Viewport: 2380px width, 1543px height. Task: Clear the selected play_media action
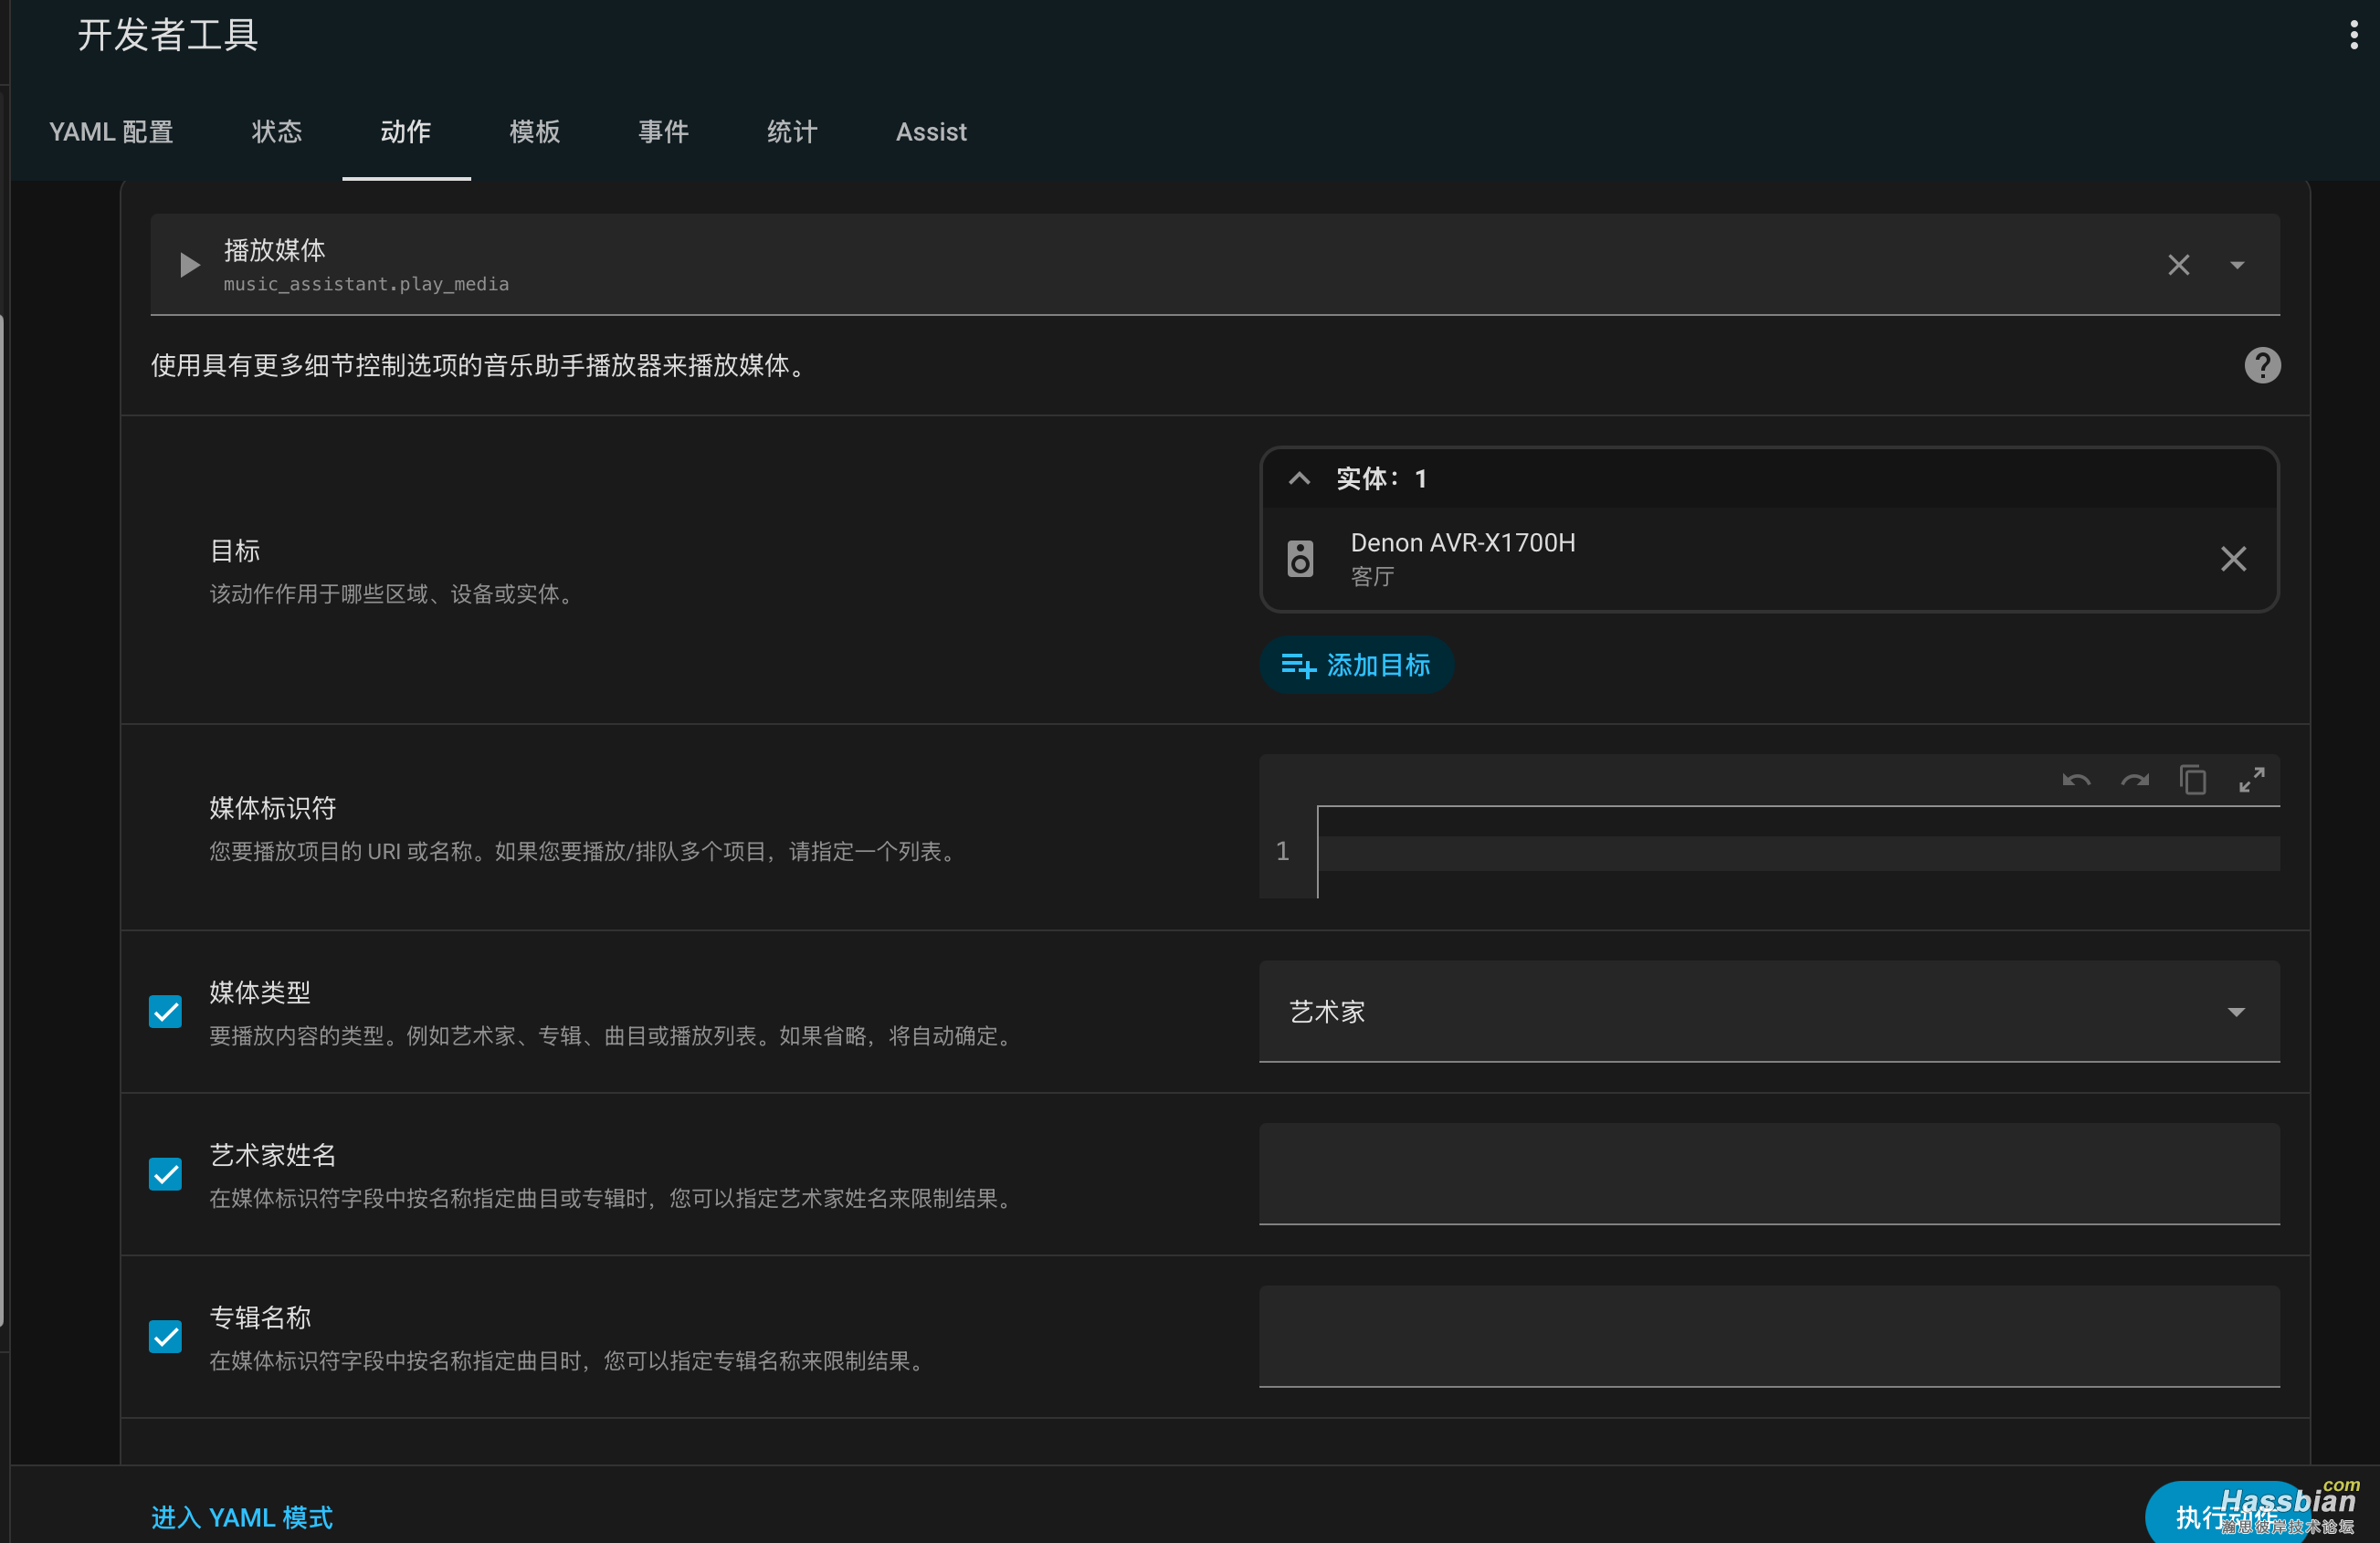coord(2178,265)
